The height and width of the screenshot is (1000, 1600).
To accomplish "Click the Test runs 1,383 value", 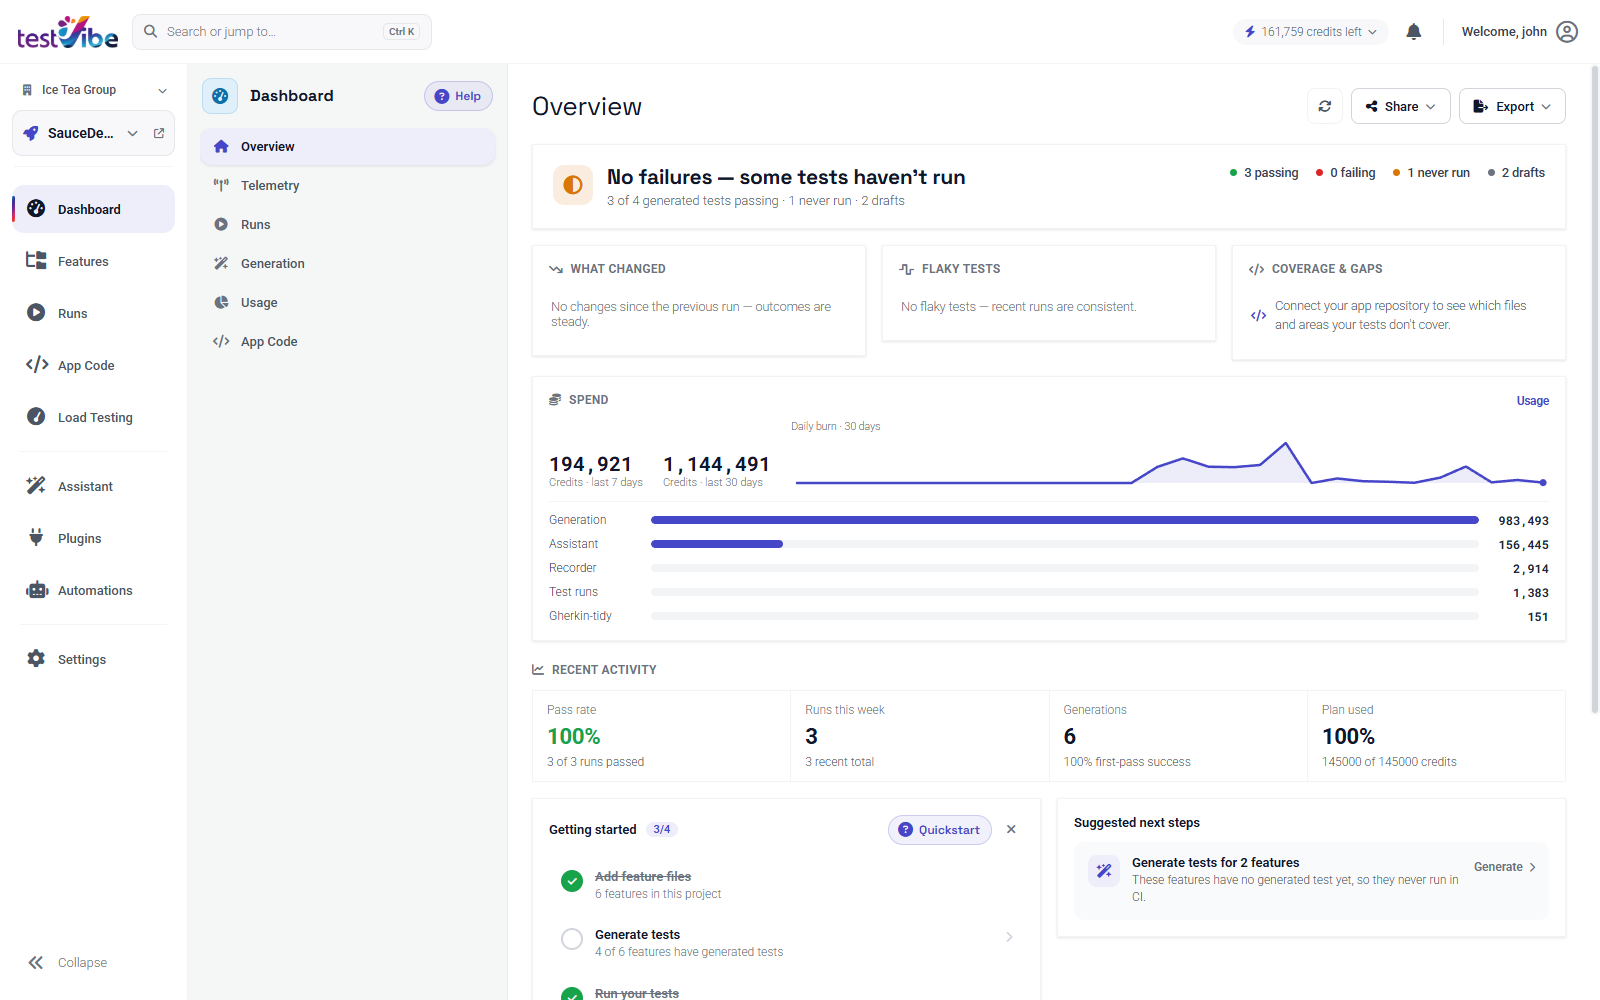I will click(1530, 593).
